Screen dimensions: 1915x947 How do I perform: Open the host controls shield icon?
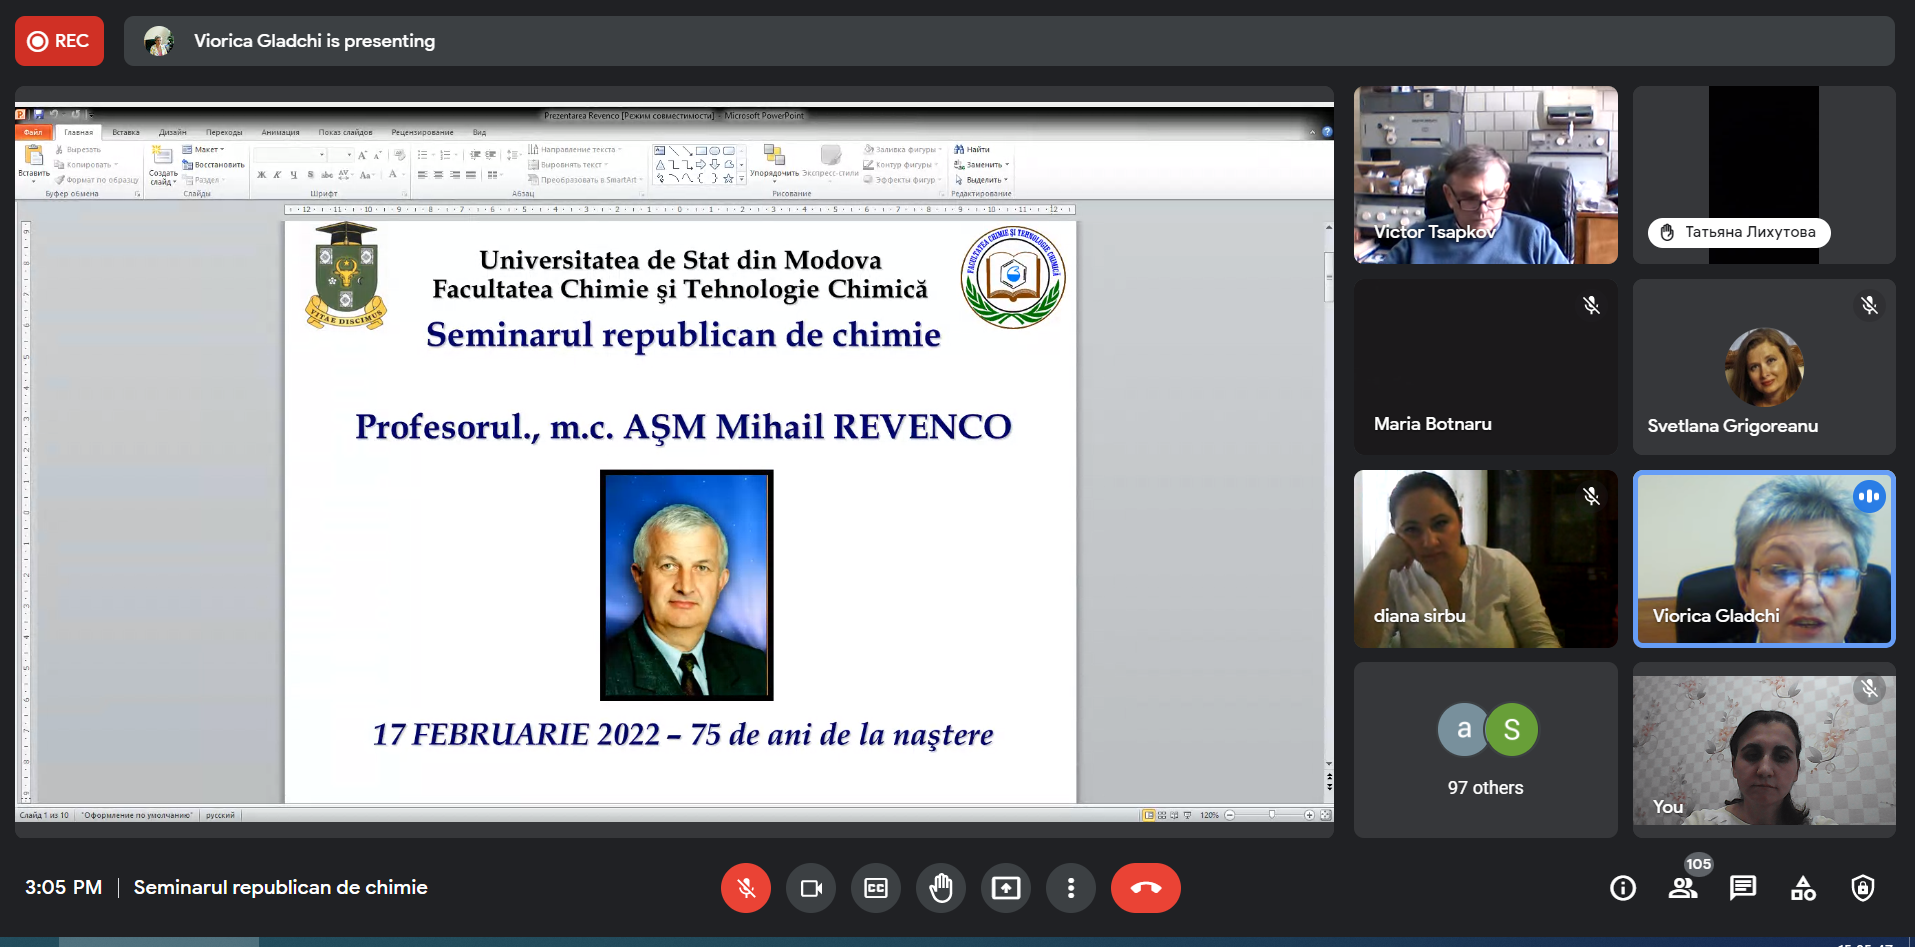point(1862,888)
